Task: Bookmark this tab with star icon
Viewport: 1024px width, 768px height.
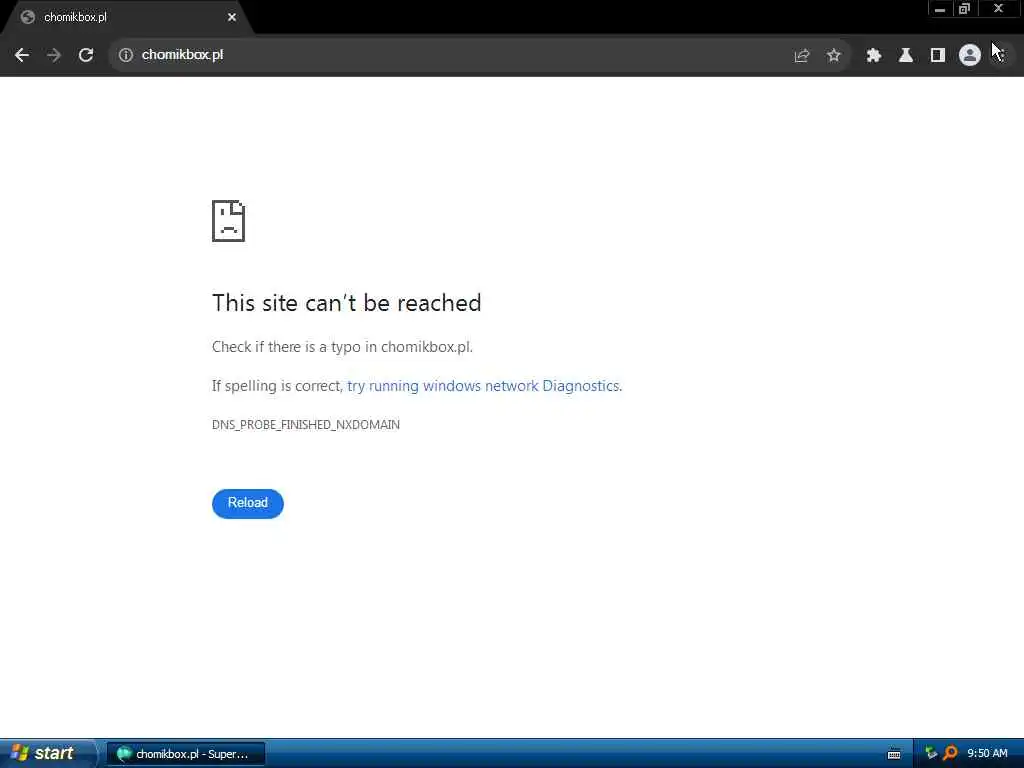Action: click(x=833, y=56)
